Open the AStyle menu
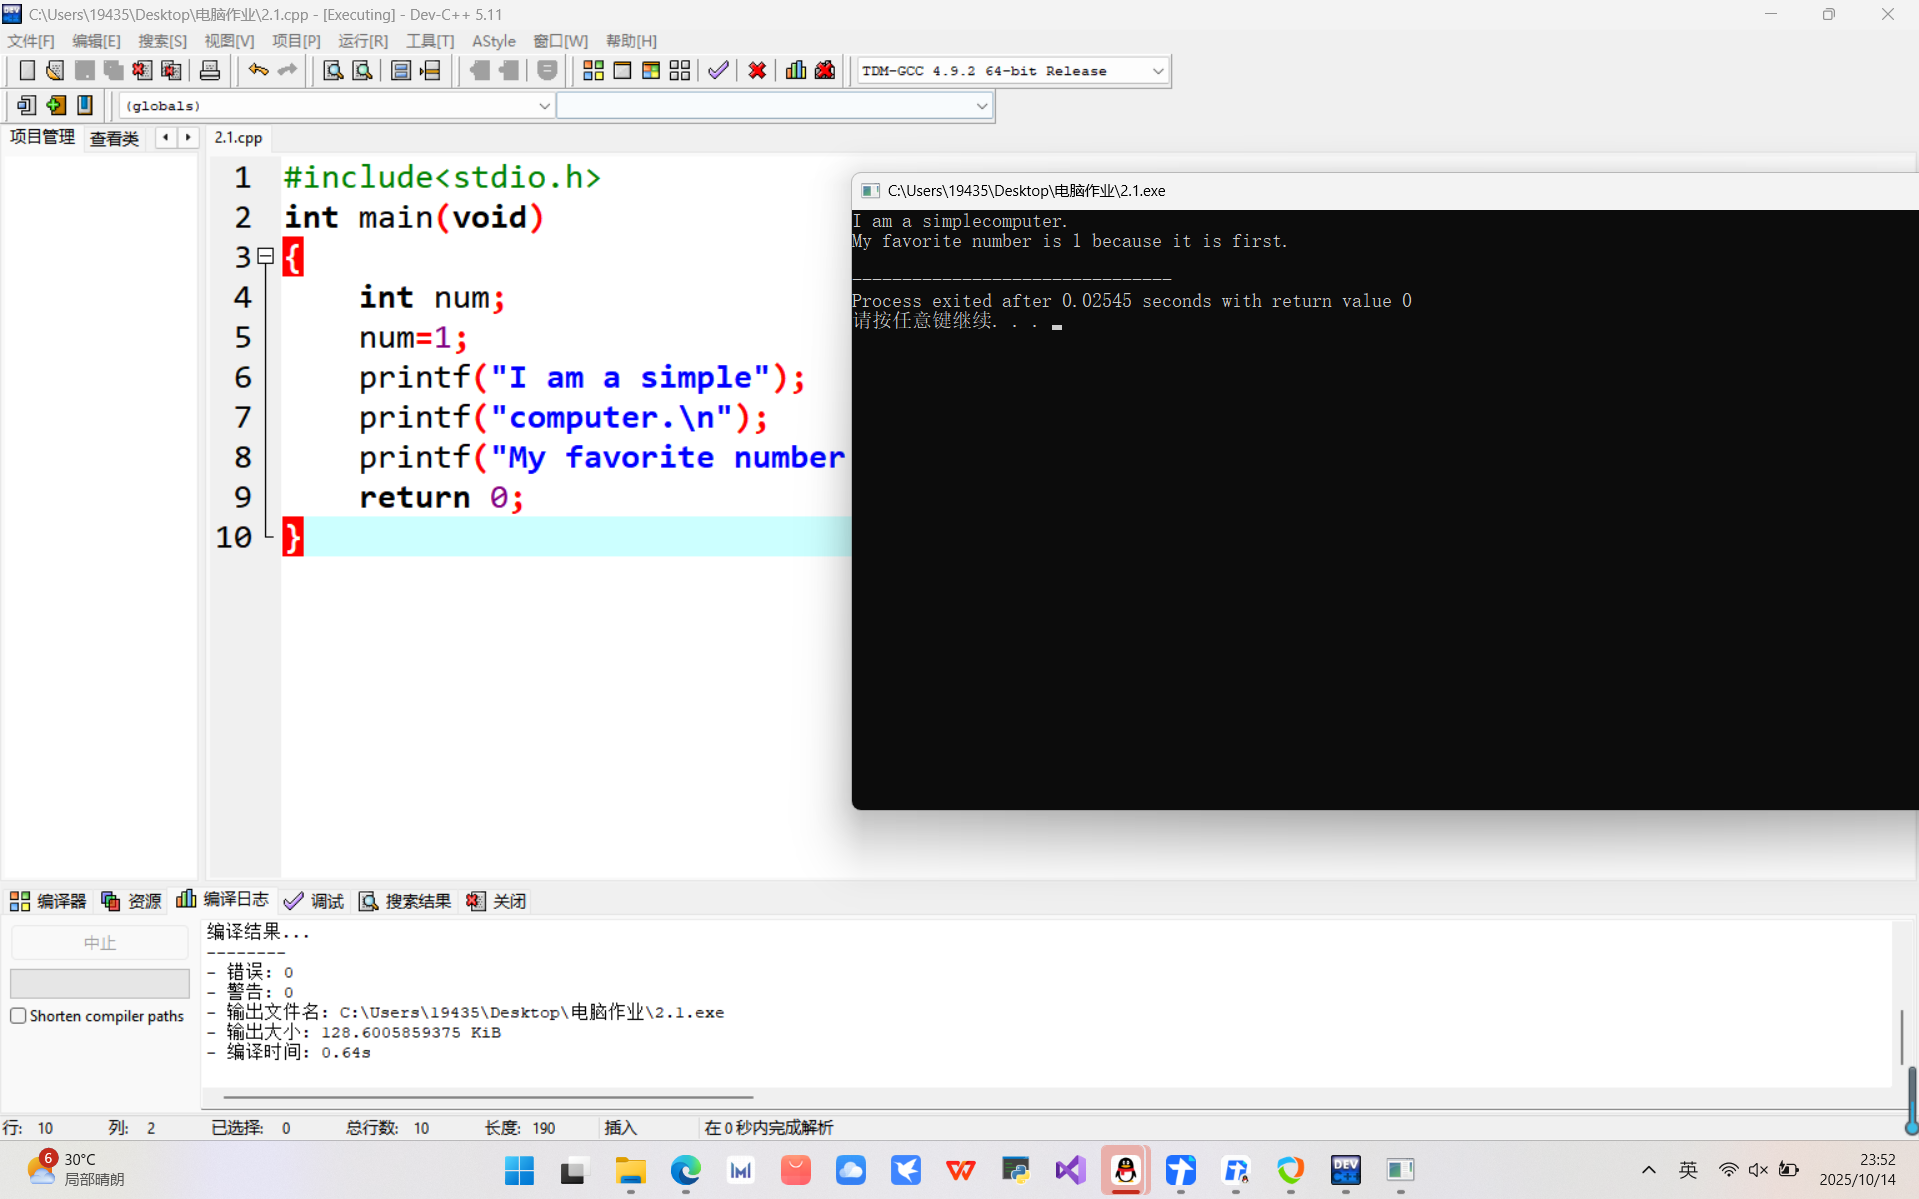The image size is (1919, 1199). (x=494, y=41)
